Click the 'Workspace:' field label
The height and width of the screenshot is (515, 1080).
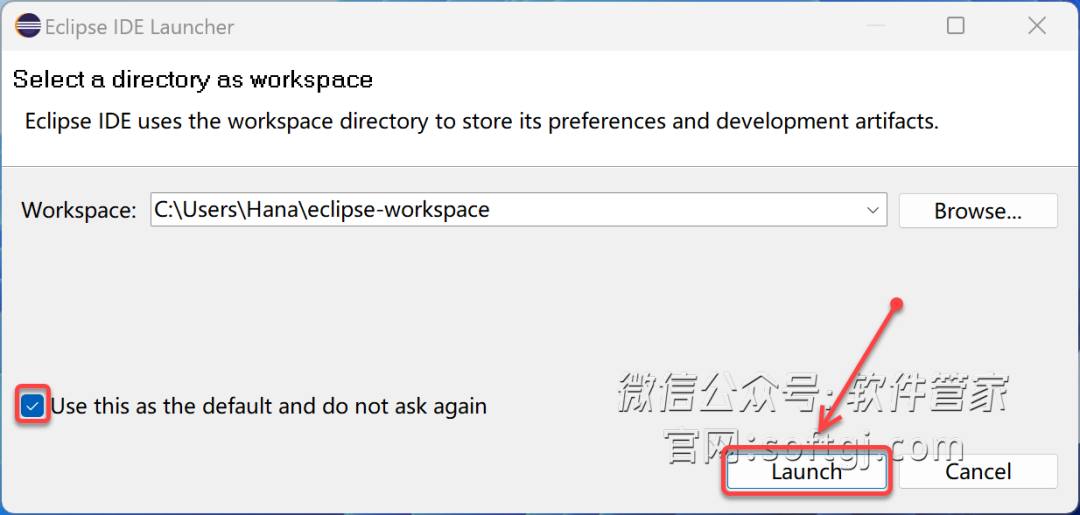pos(79,210)
